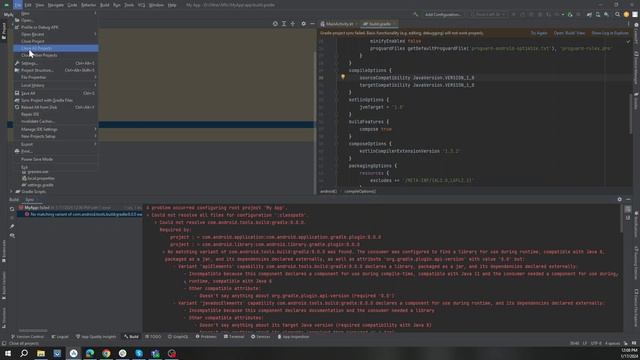
Task: Expand Open Recent submenu
Action: 56,34
